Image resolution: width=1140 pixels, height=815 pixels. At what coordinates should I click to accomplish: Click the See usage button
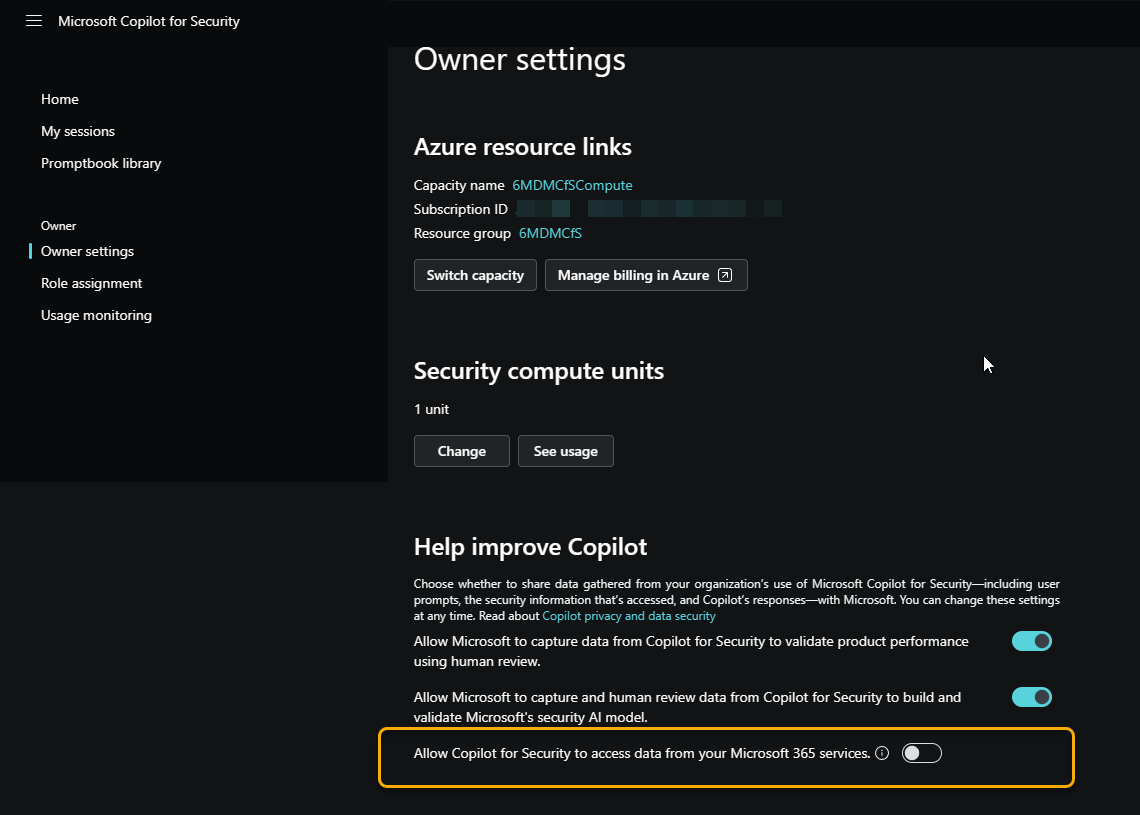(566, 451)
